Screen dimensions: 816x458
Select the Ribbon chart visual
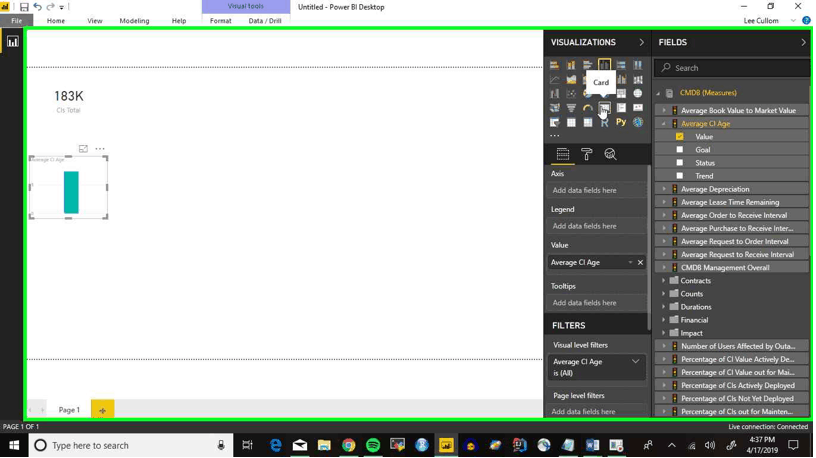(x=638, y=80)
